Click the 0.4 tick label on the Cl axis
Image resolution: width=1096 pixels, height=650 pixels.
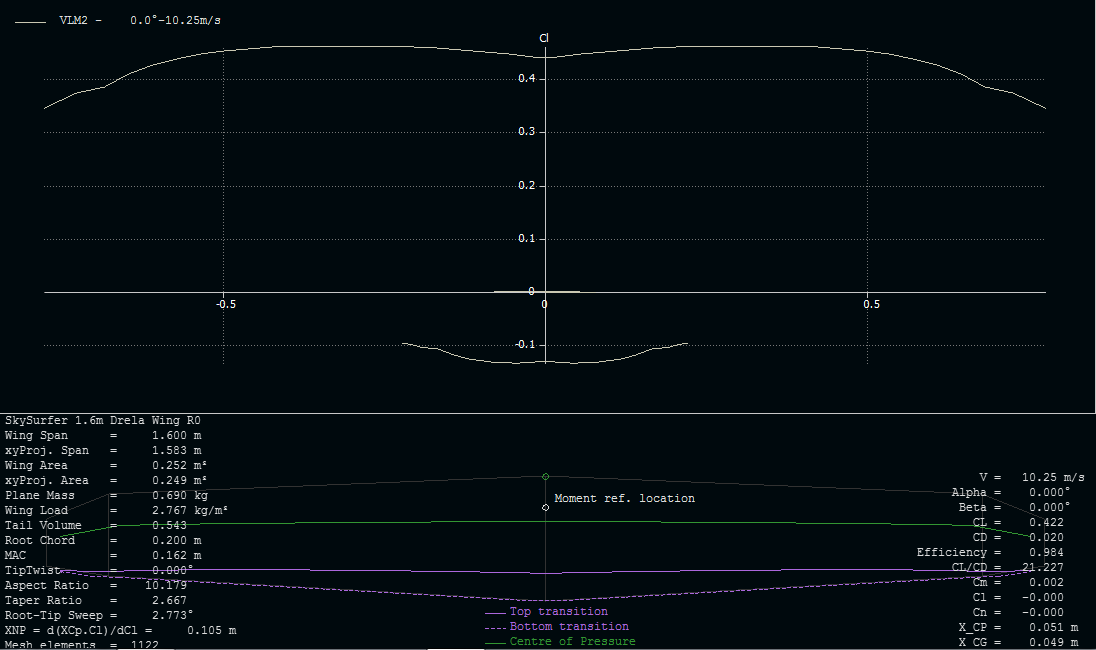click(x=526, y=78)
